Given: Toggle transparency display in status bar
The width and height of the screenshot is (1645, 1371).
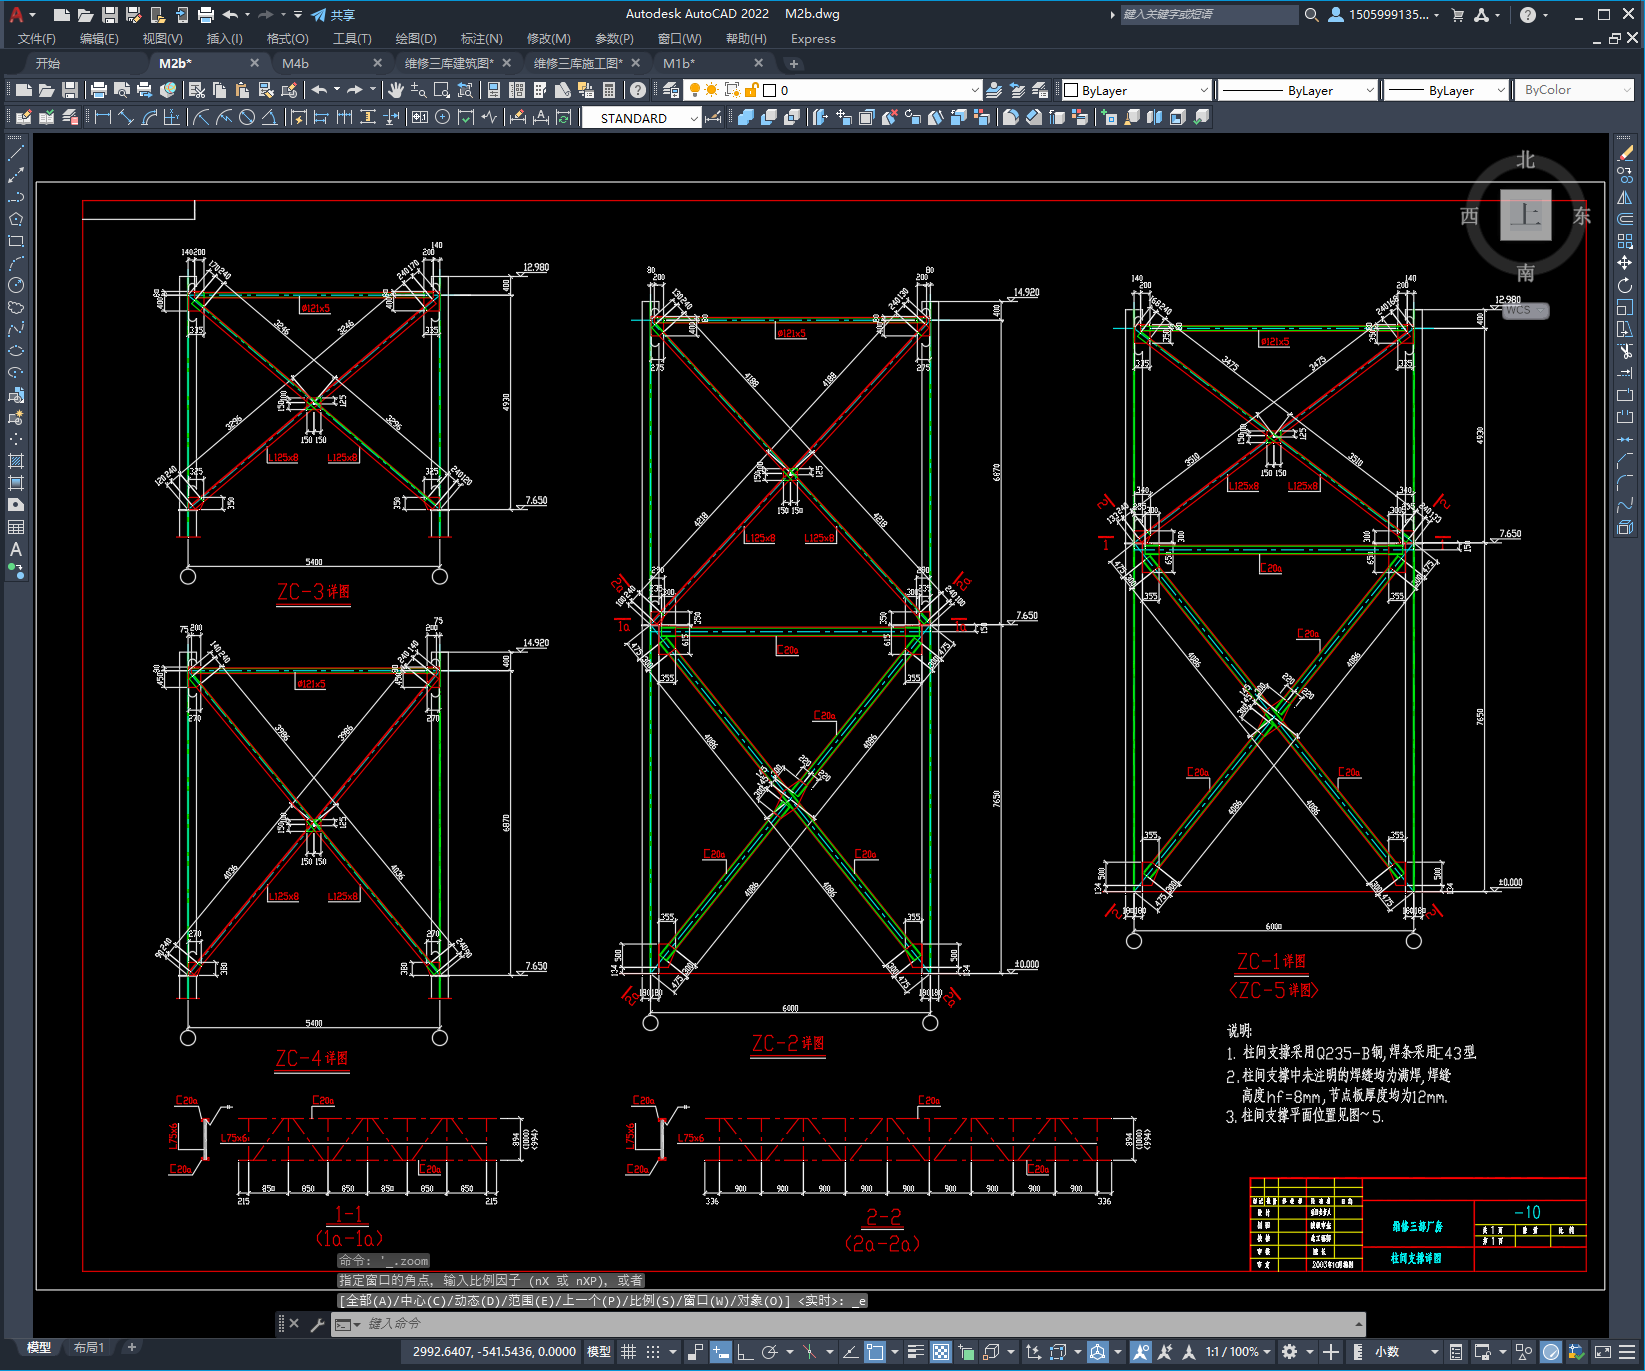Looking at the screenshot, I should [x=941, y=1352].
